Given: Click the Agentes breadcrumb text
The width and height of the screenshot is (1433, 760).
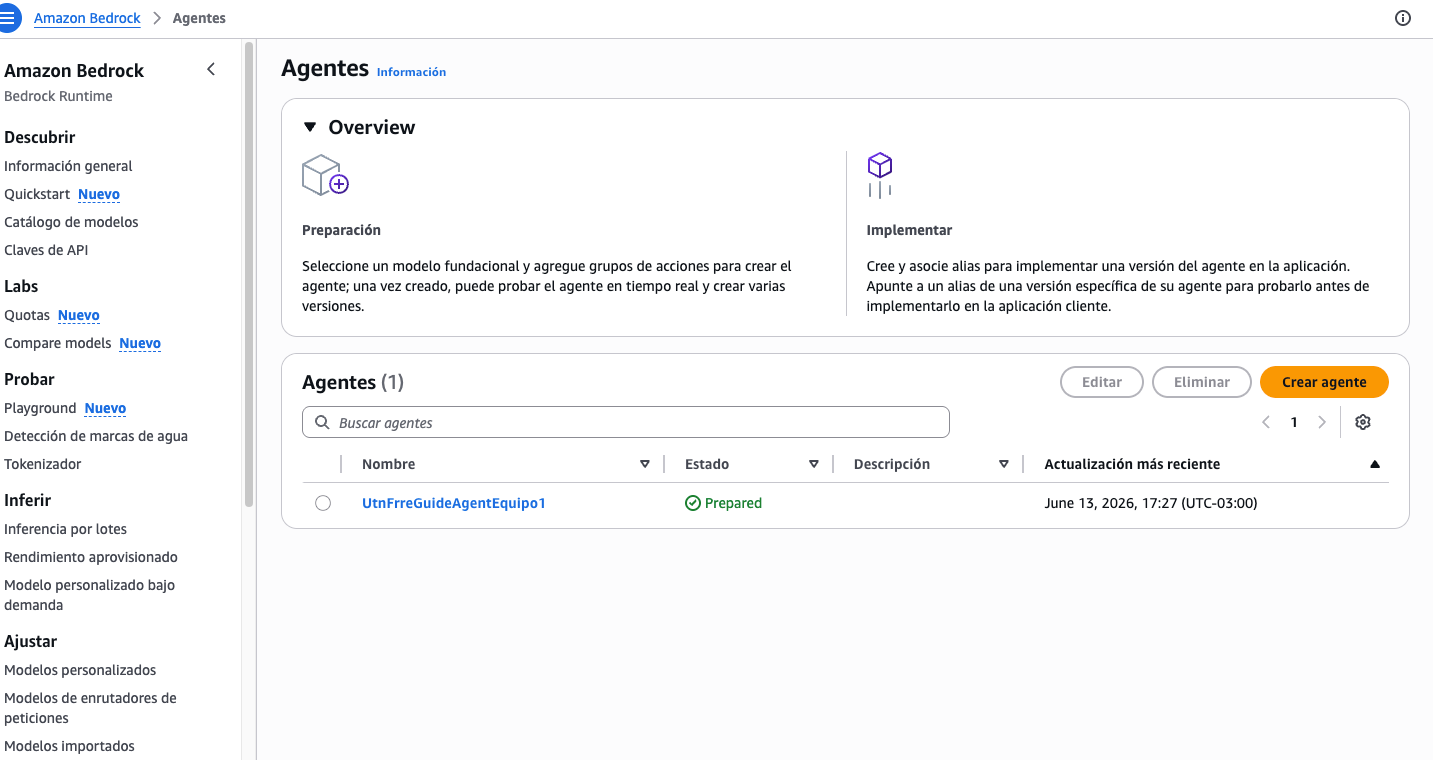Looking at the screenshot, I should point(199,18).
